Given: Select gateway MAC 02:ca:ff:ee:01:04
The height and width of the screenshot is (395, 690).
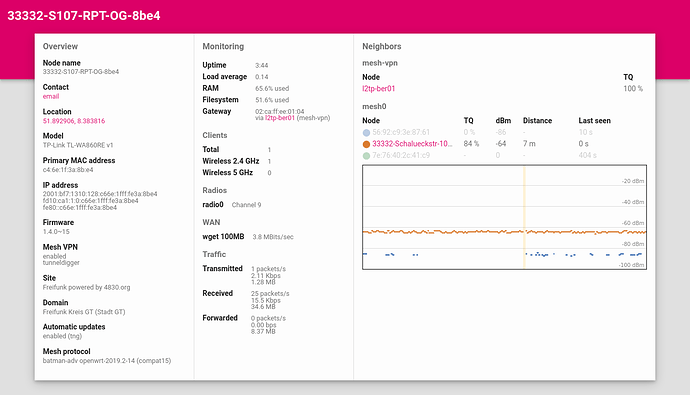Looking at the screenshot, I should click(279, 111).
